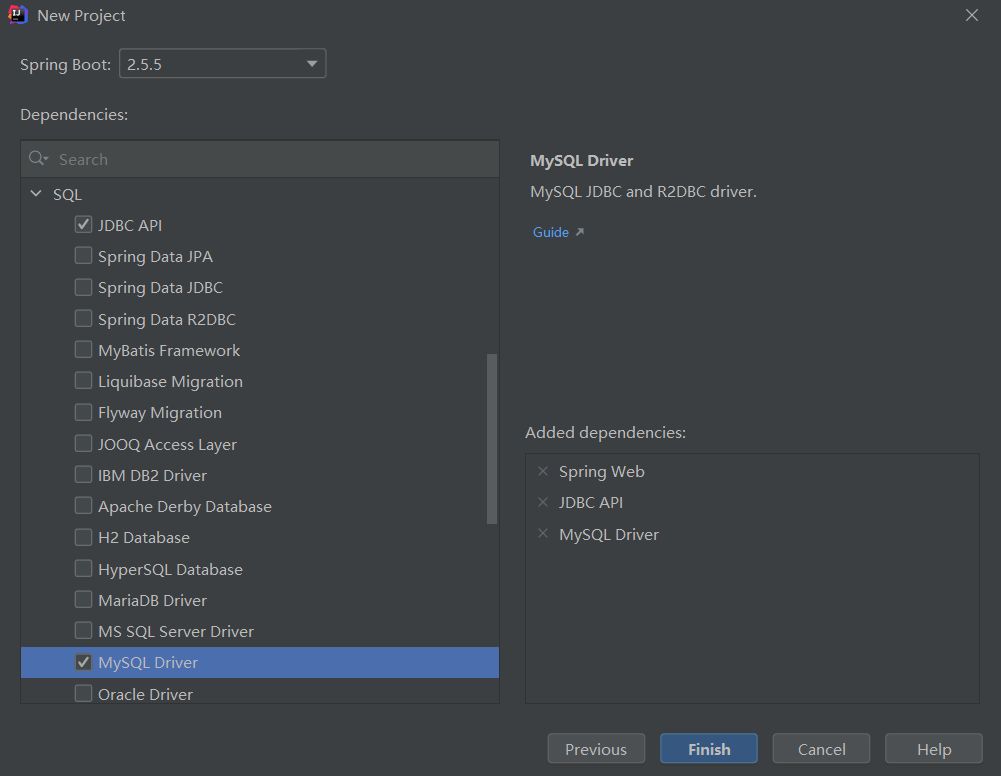Remove JDBC API using its X icon
The image size is (1001, 776).
pos(543,502)
